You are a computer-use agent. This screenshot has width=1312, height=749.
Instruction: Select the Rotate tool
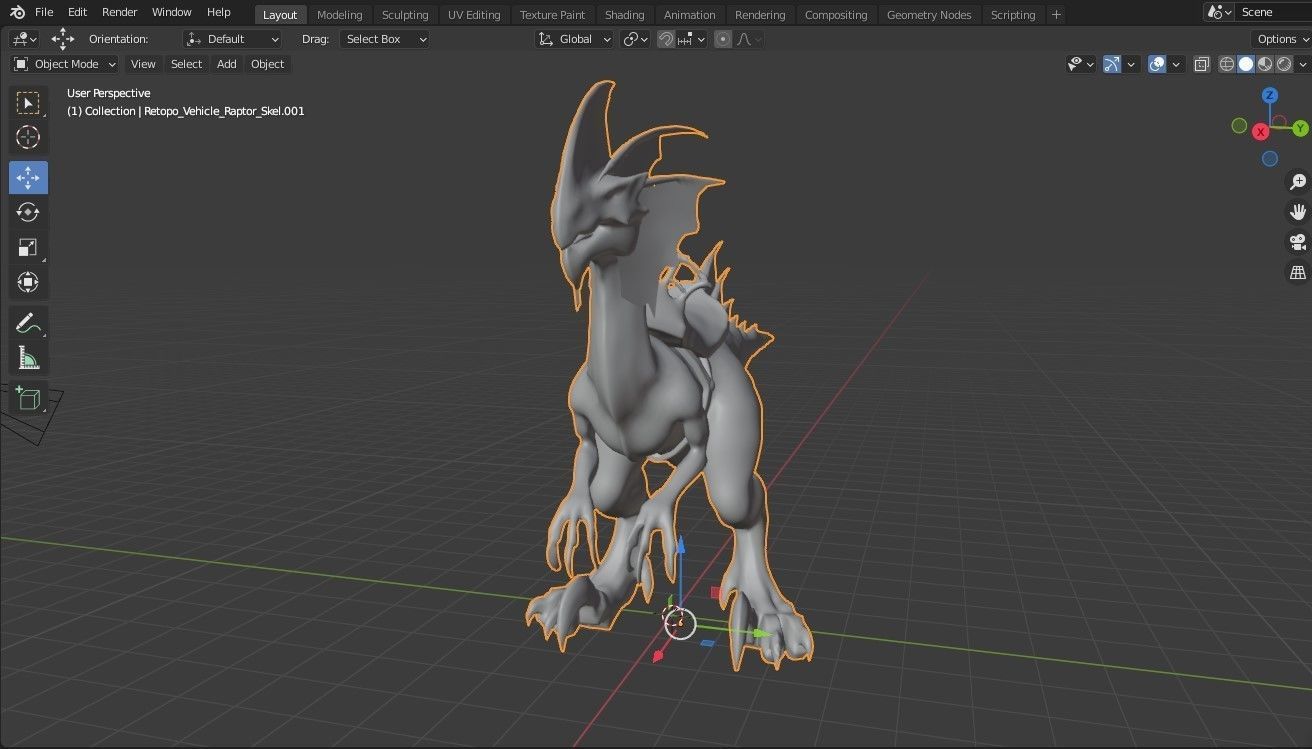point(28,212)
